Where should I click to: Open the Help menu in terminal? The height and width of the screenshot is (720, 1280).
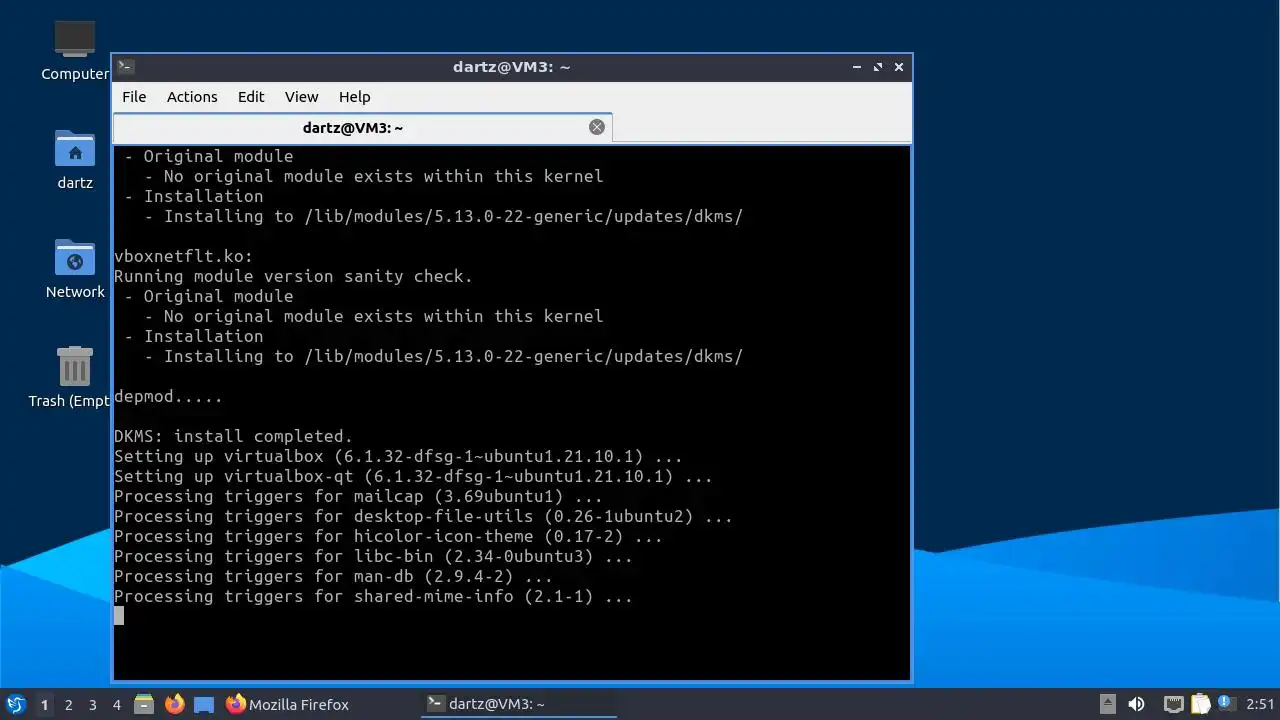pos(354,97)
